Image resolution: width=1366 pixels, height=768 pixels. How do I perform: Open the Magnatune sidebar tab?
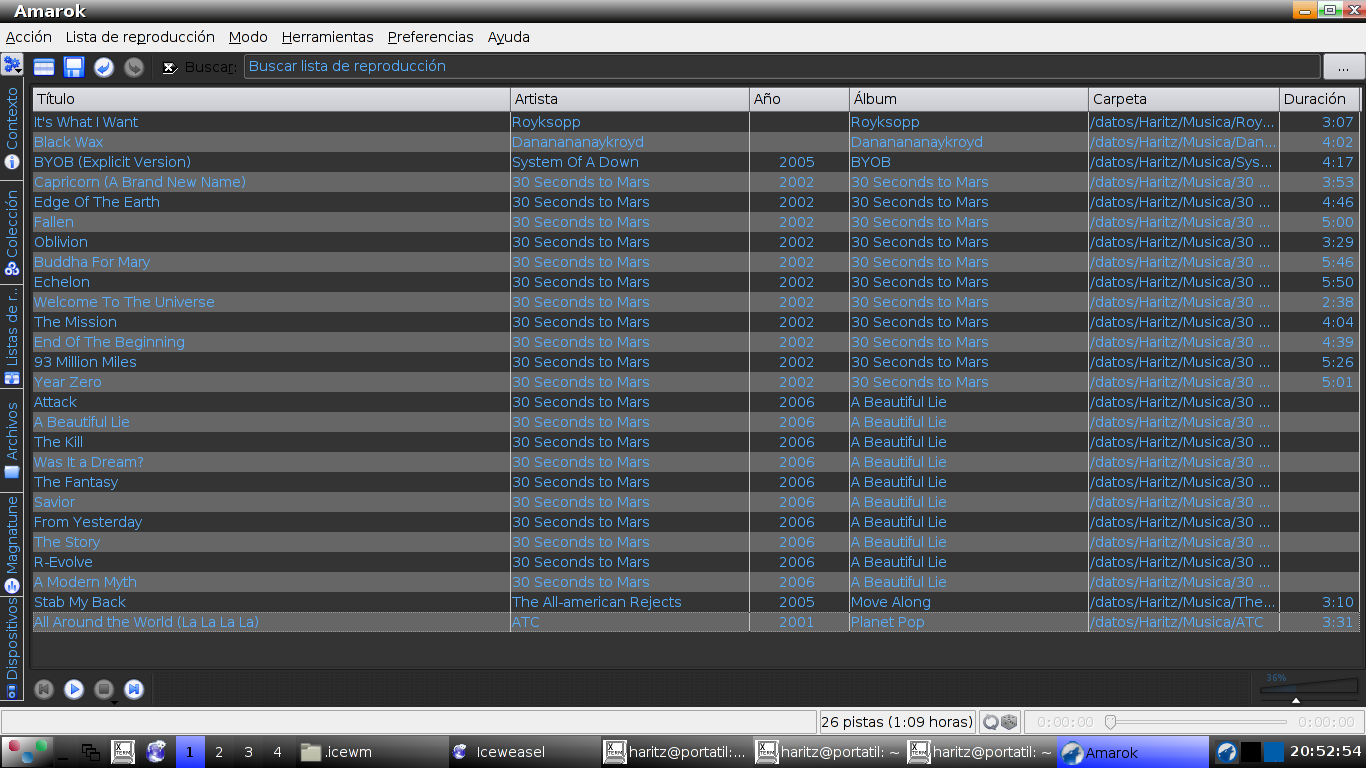coord(12,544)
